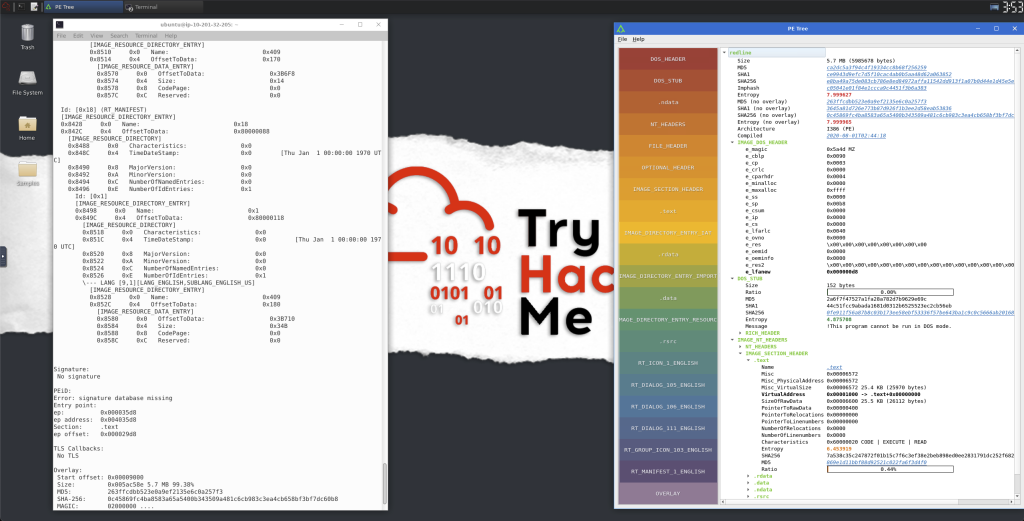Switch to PE Tree in the taskbar
The height and width of the screenshot is (521, 1024).
pyautogui.click(x=82, y=7)
